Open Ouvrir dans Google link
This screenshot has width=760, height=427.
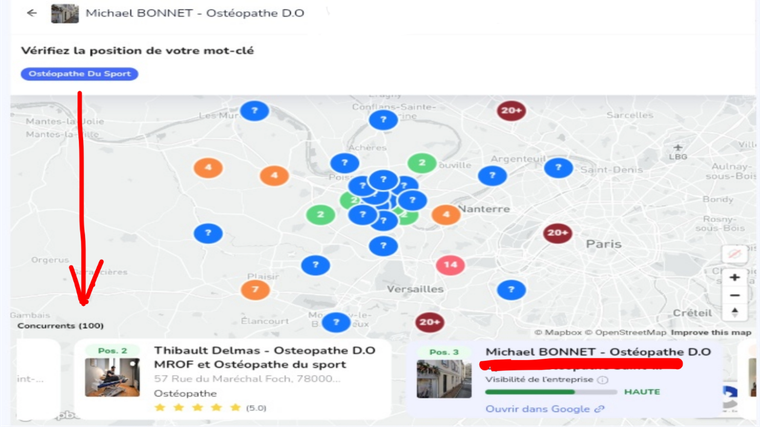click(x=545, y=409)
